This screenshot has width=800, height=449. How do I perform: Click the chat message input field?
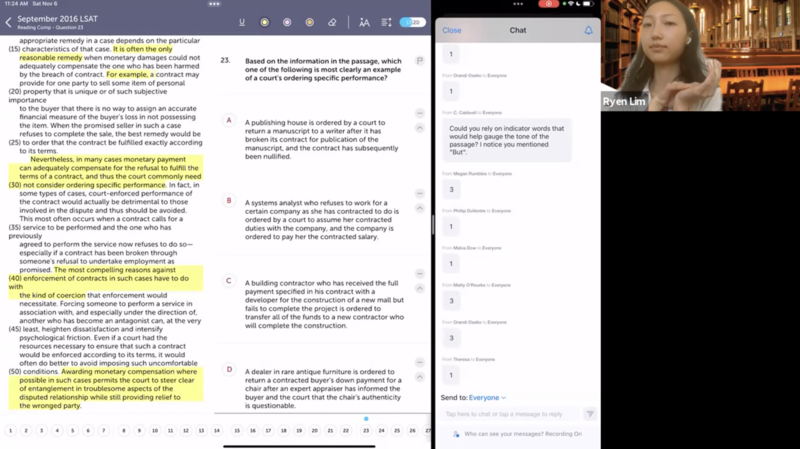pyautogui.click(x=510, y=414)
